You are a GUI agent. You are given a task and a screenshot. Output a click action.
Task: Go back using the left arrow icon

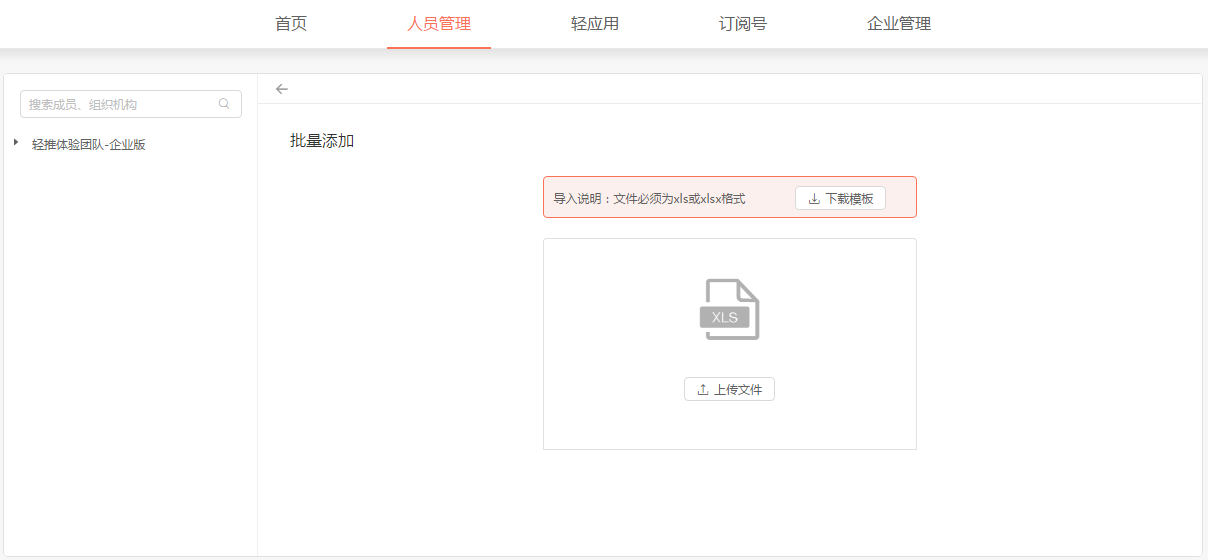pyautogui.click(x=282, y=89)
